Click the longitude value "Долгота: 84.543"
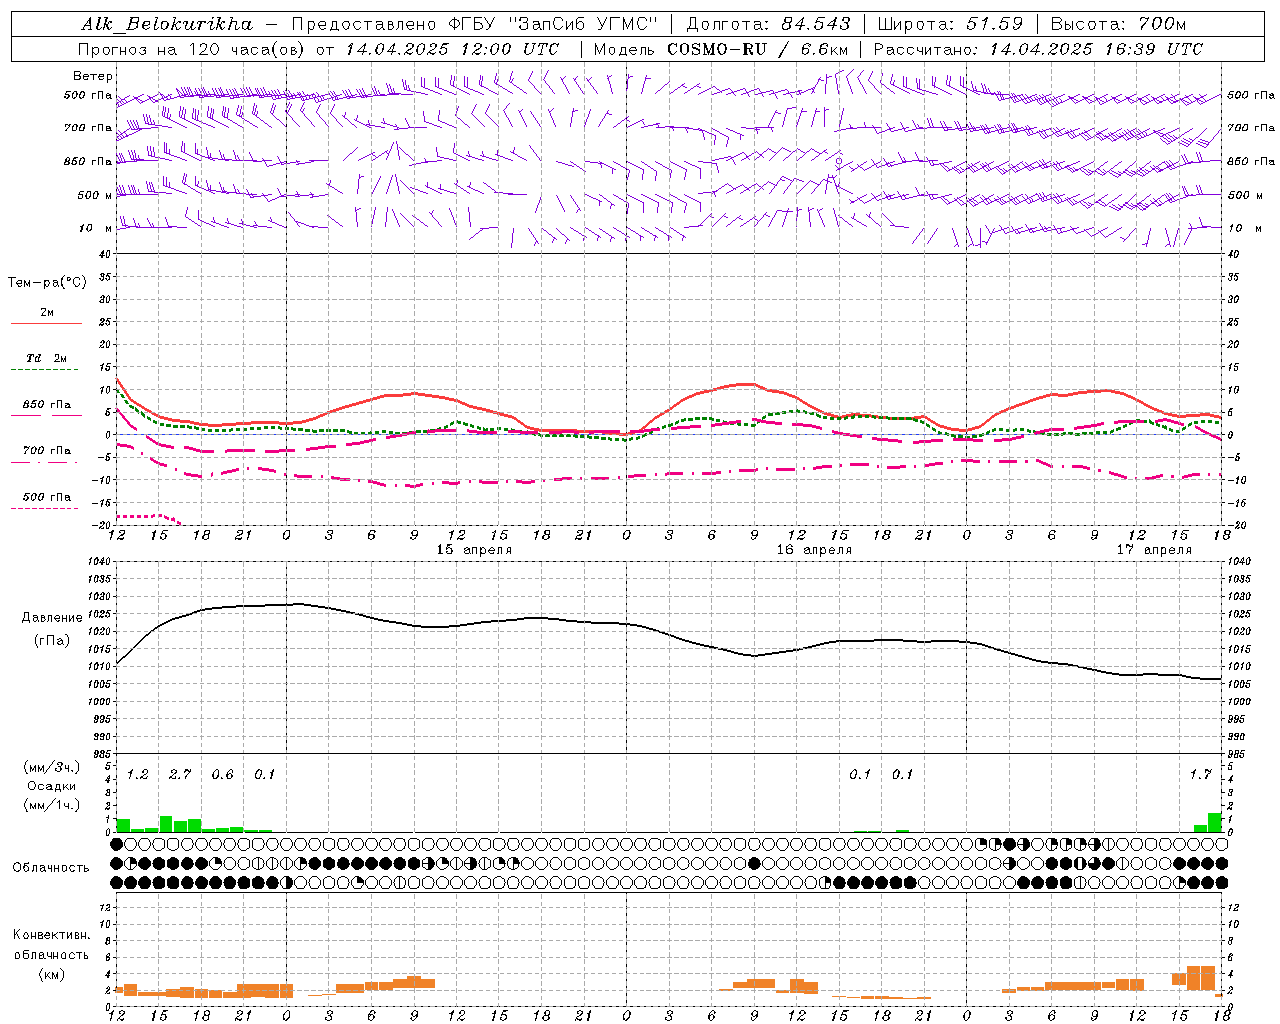 pos(769,24)
